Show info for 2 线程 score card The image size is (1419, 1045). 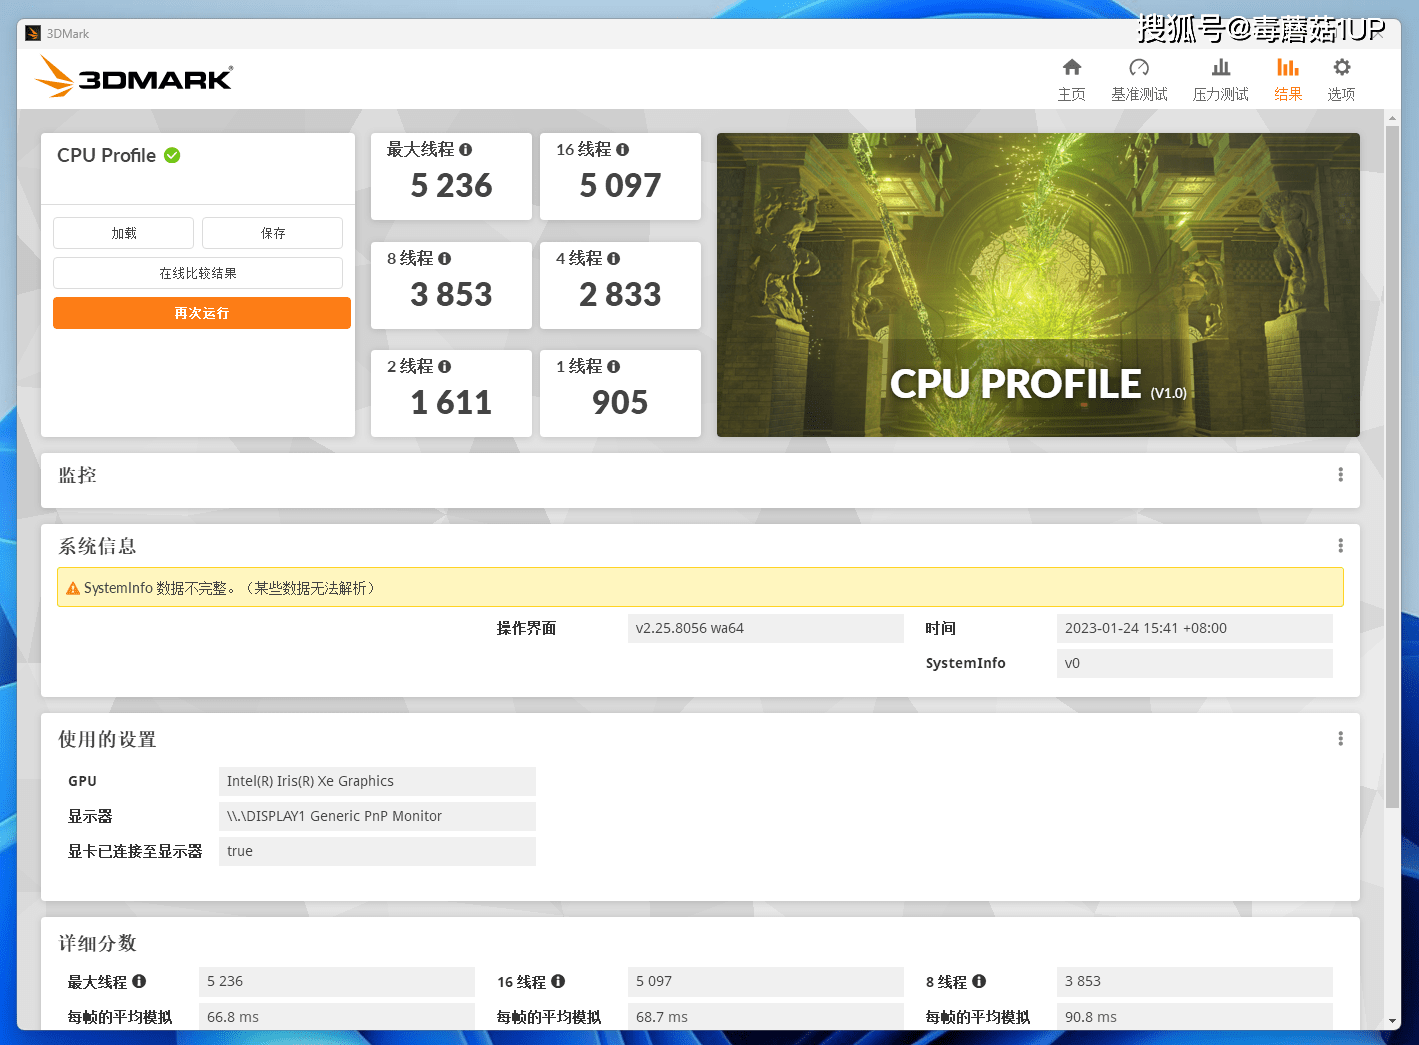coord(444,366)
